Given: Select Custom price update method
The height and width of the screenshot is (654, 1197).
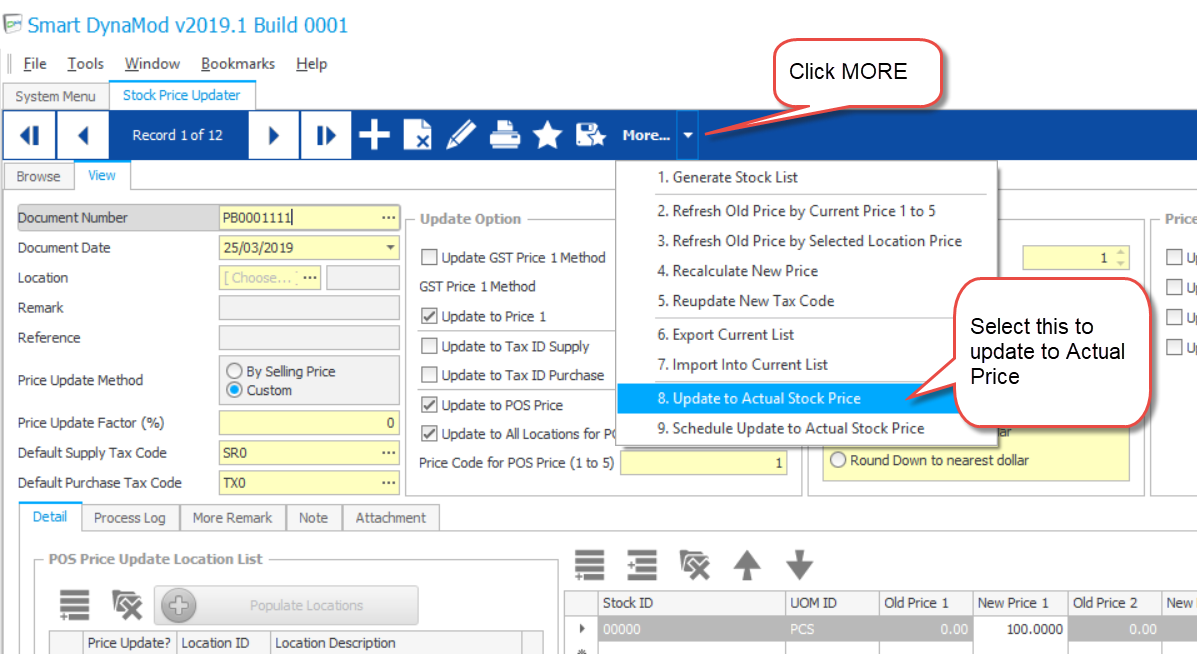Looking at the screenshot, I should [x=234, y=390].
